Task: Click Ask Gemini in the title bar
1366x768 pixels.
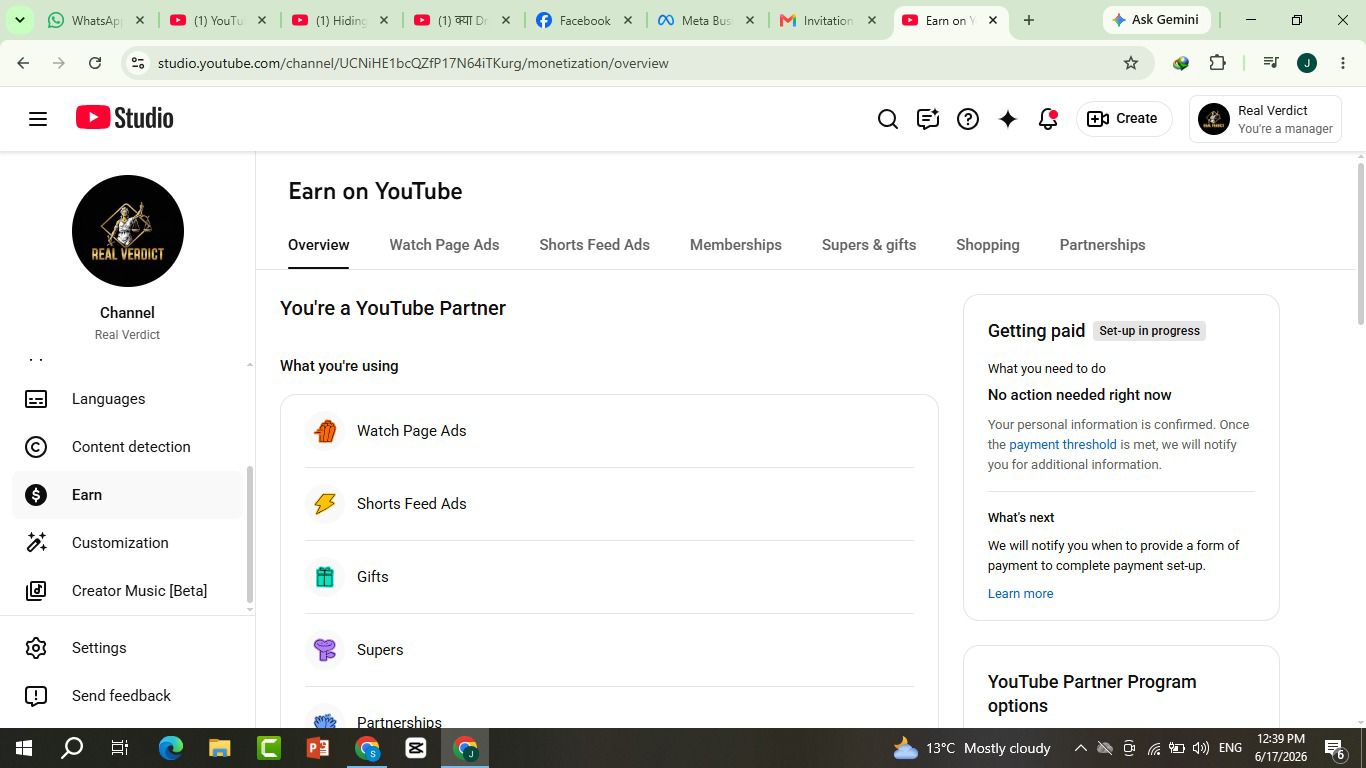Action: click(1156, 20)
